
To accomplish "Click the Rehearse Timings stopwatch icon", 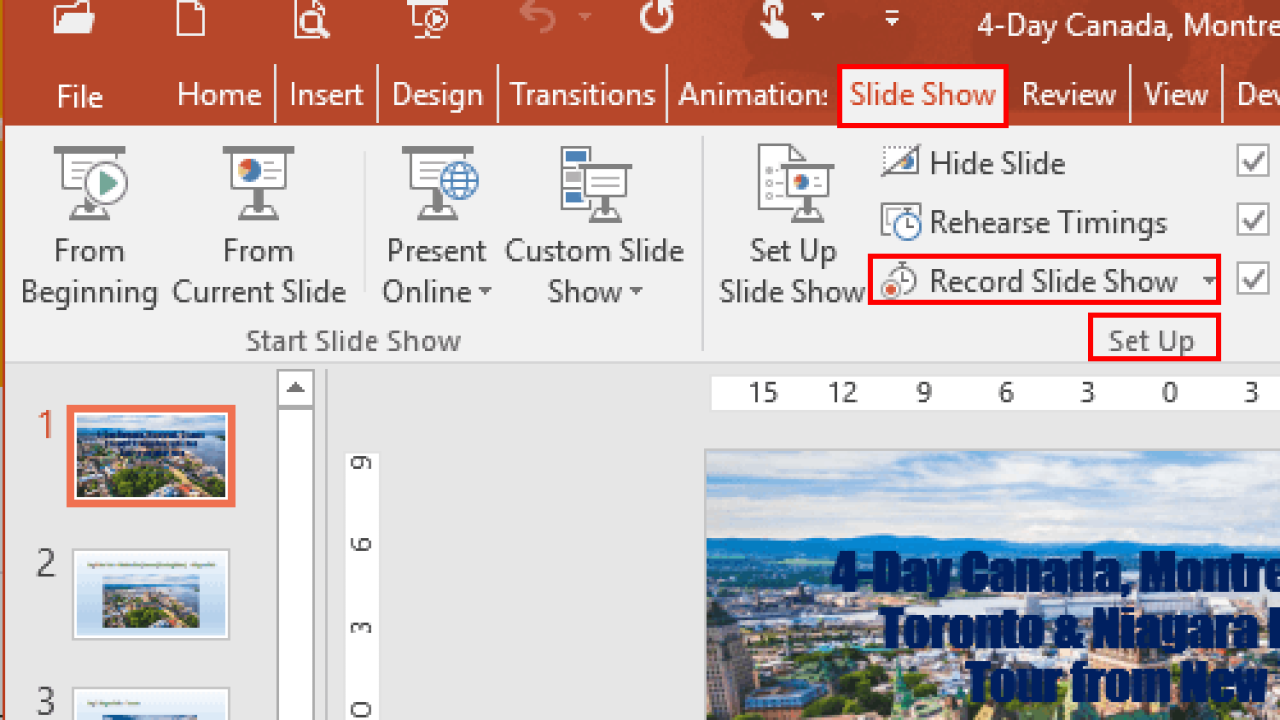I will coord(901,222).
